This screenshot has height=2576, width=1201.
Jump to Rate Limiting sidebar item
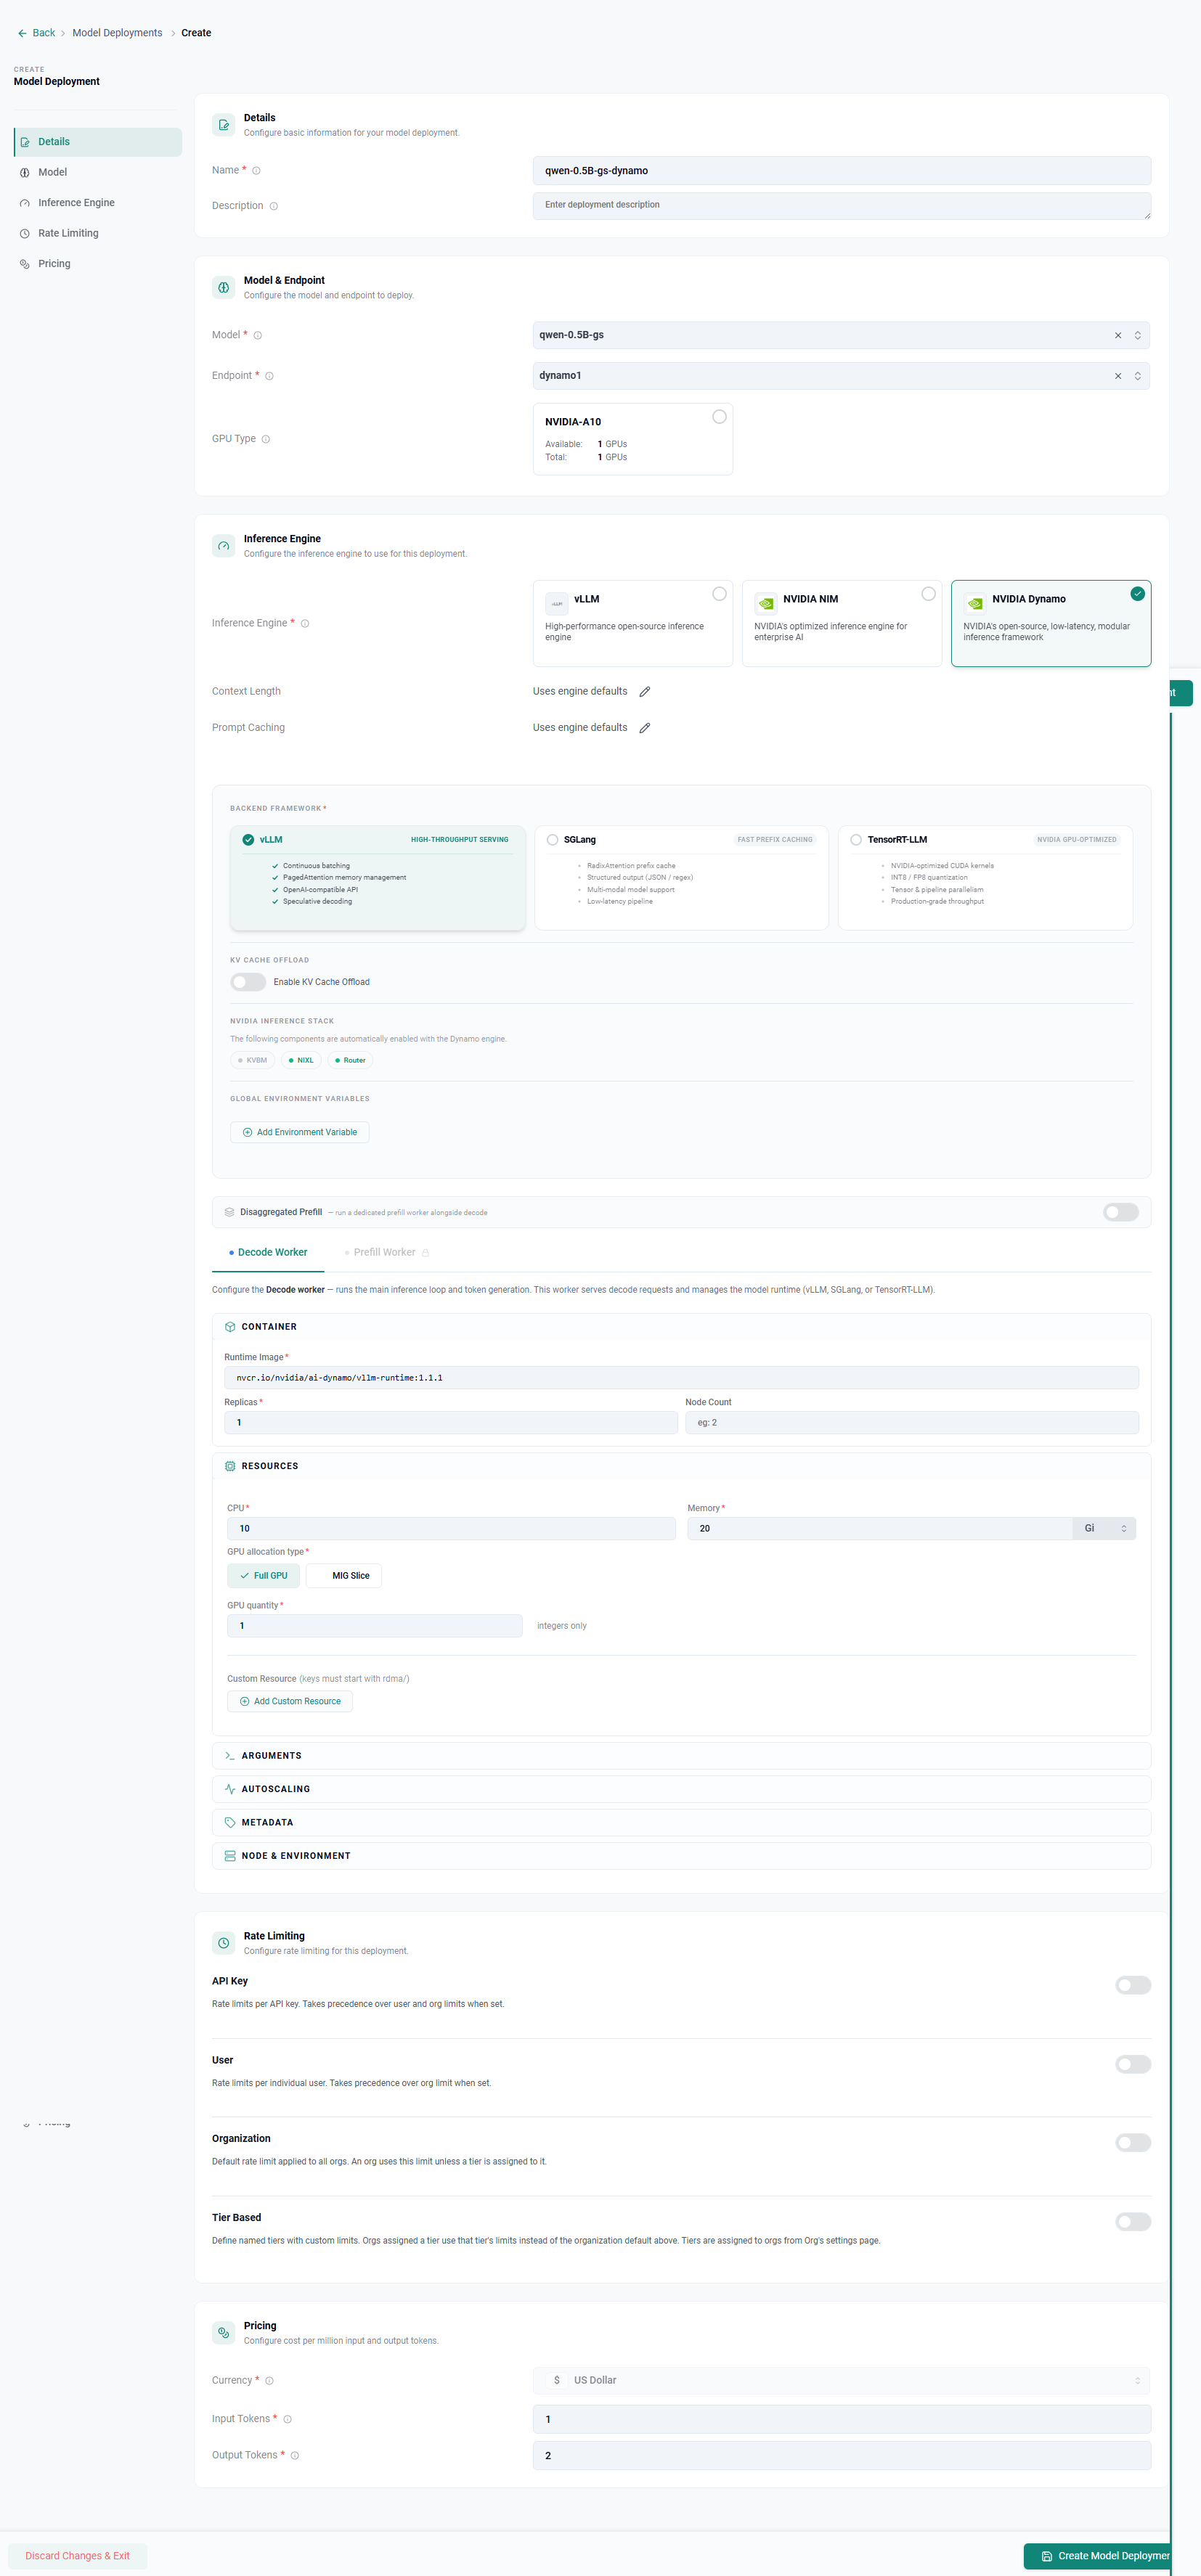point(98,233)
